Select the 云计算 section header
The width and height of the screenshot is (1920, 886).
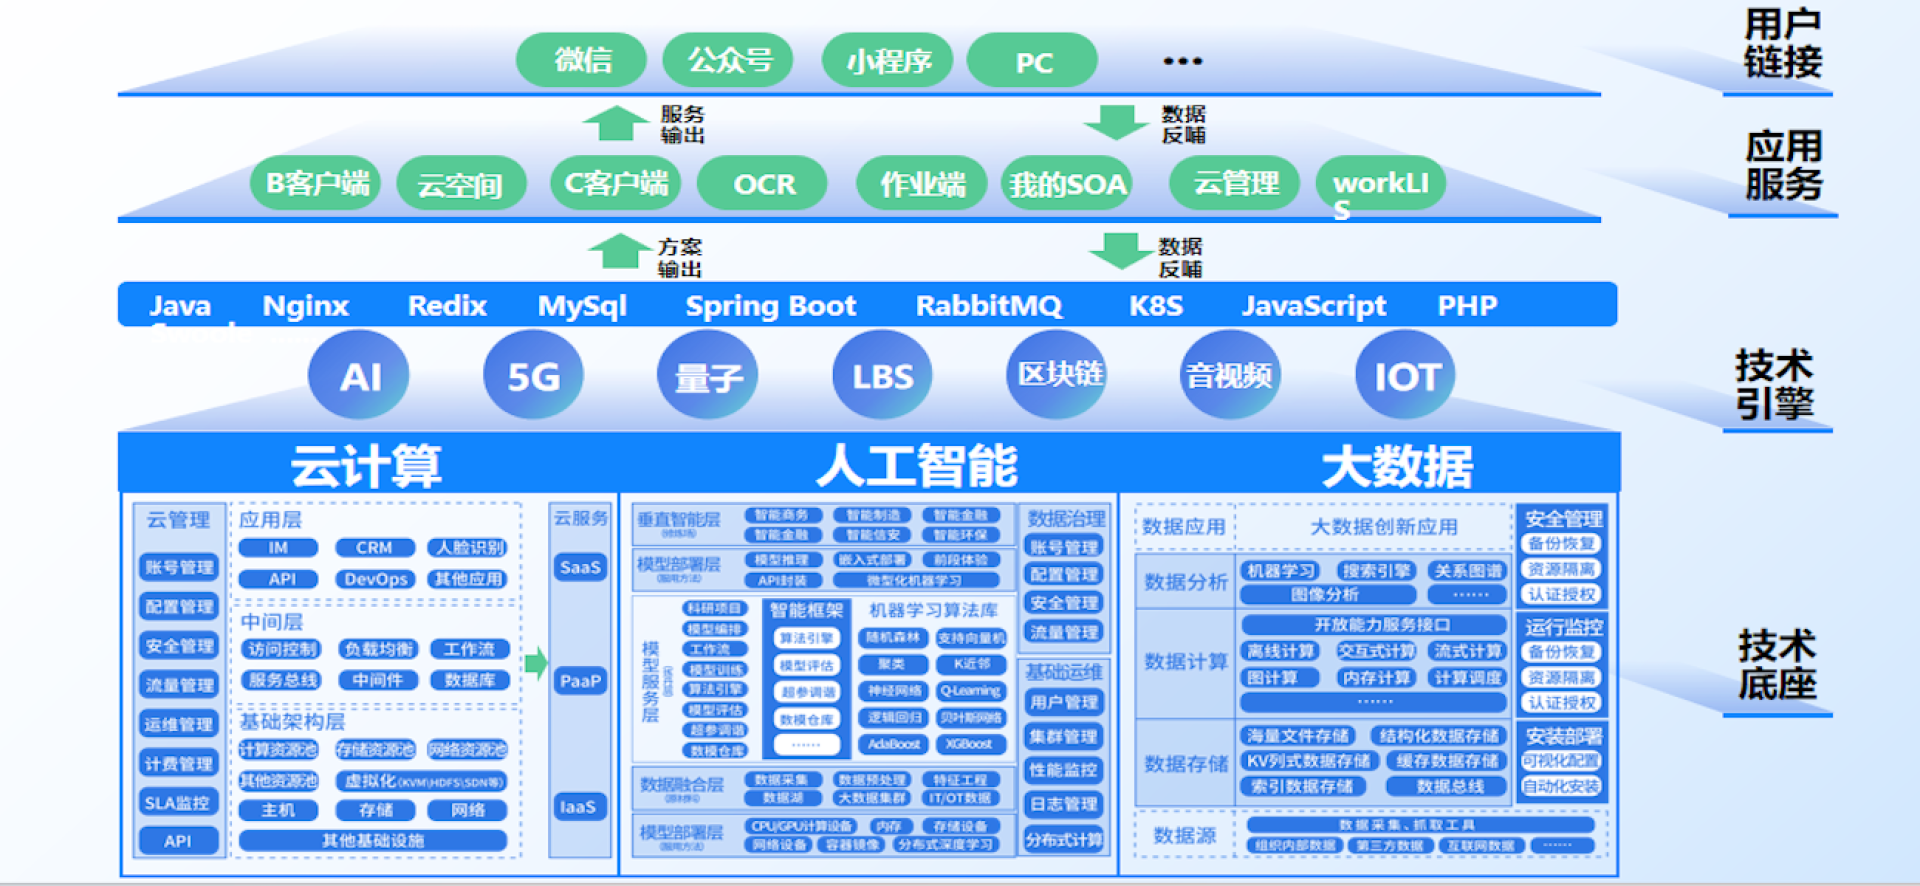[x=366, y=465]
